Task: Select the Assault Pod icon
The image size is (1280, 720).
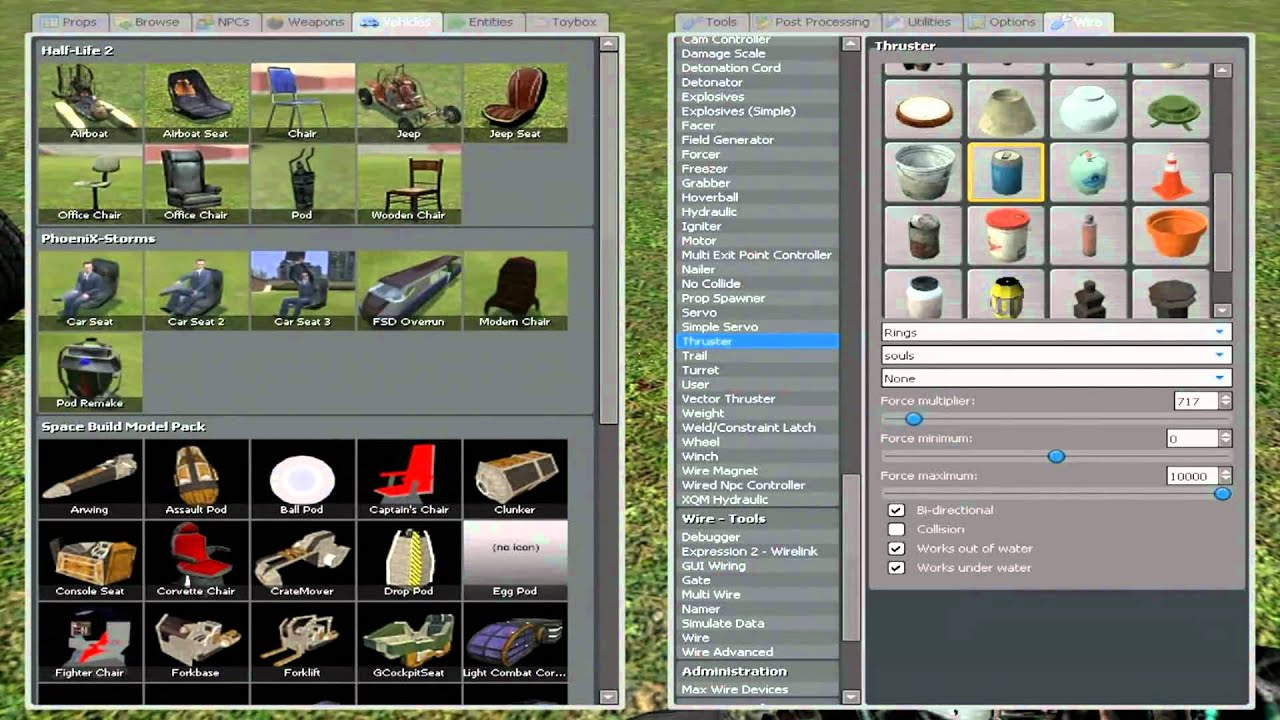Action: [196, 478]
